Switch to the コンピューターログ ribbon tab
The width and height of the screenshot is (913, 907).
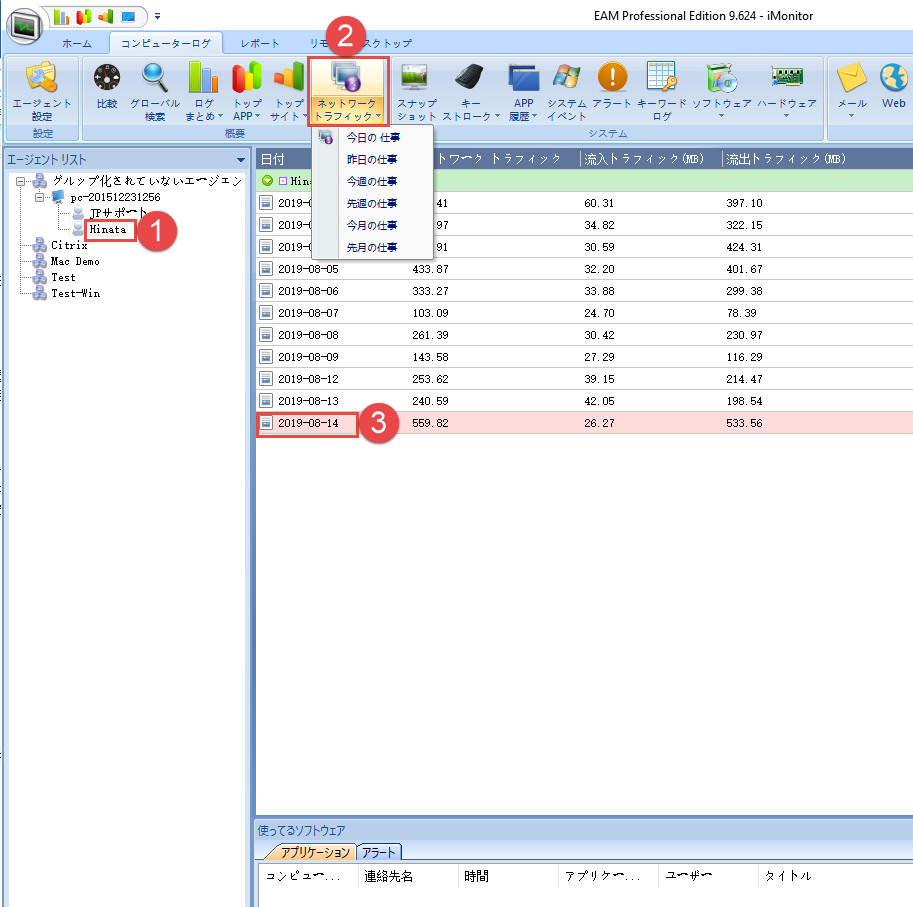(165, 43)
